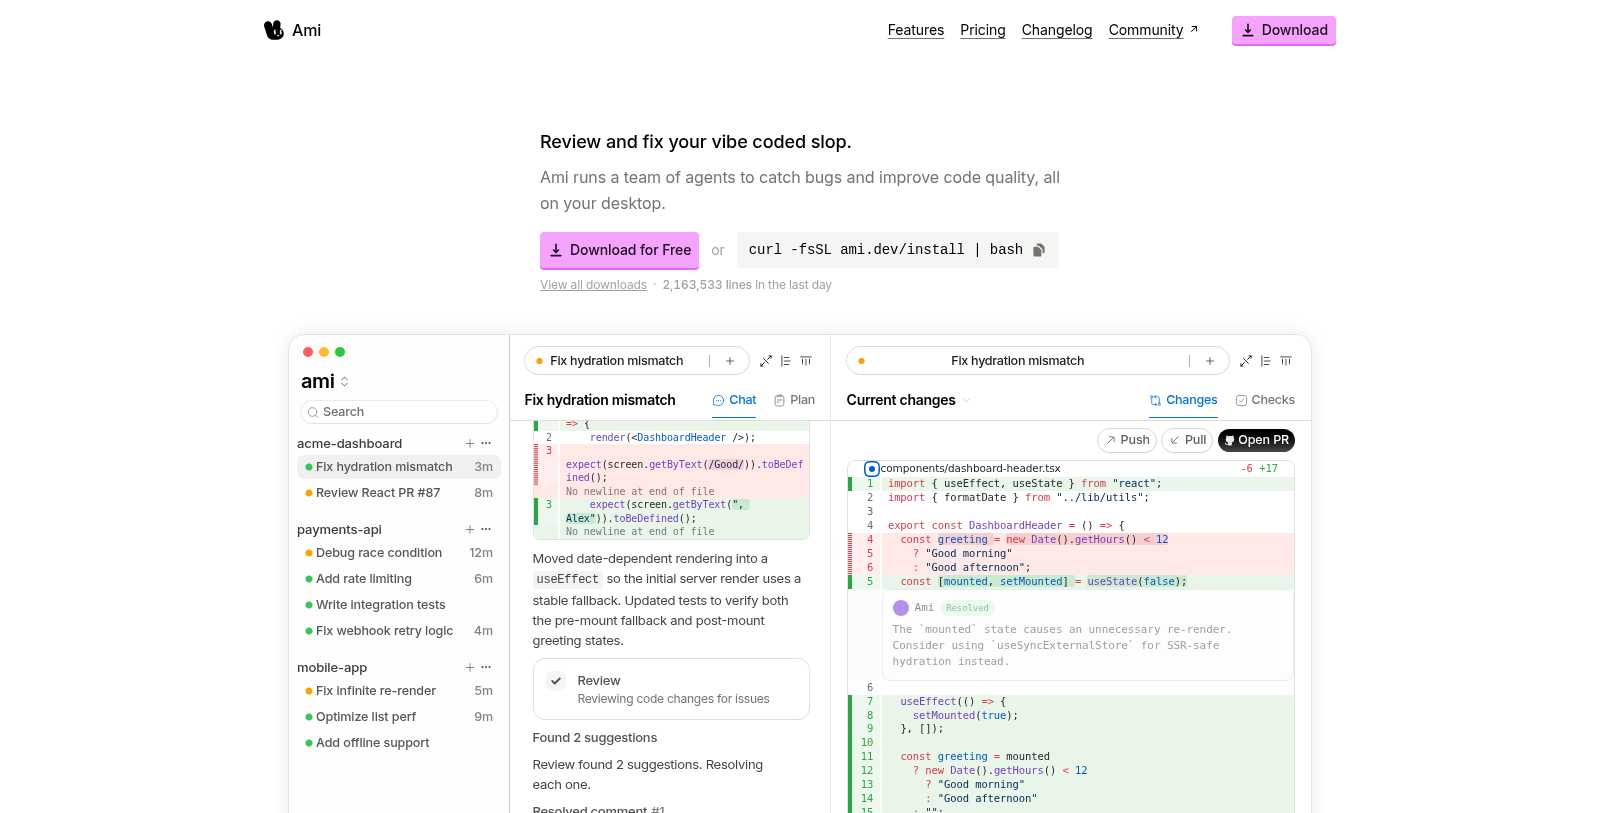Click the Ami rabbit logo
The width and height of the screenshot is (1600, 813).
pos(274,30)
